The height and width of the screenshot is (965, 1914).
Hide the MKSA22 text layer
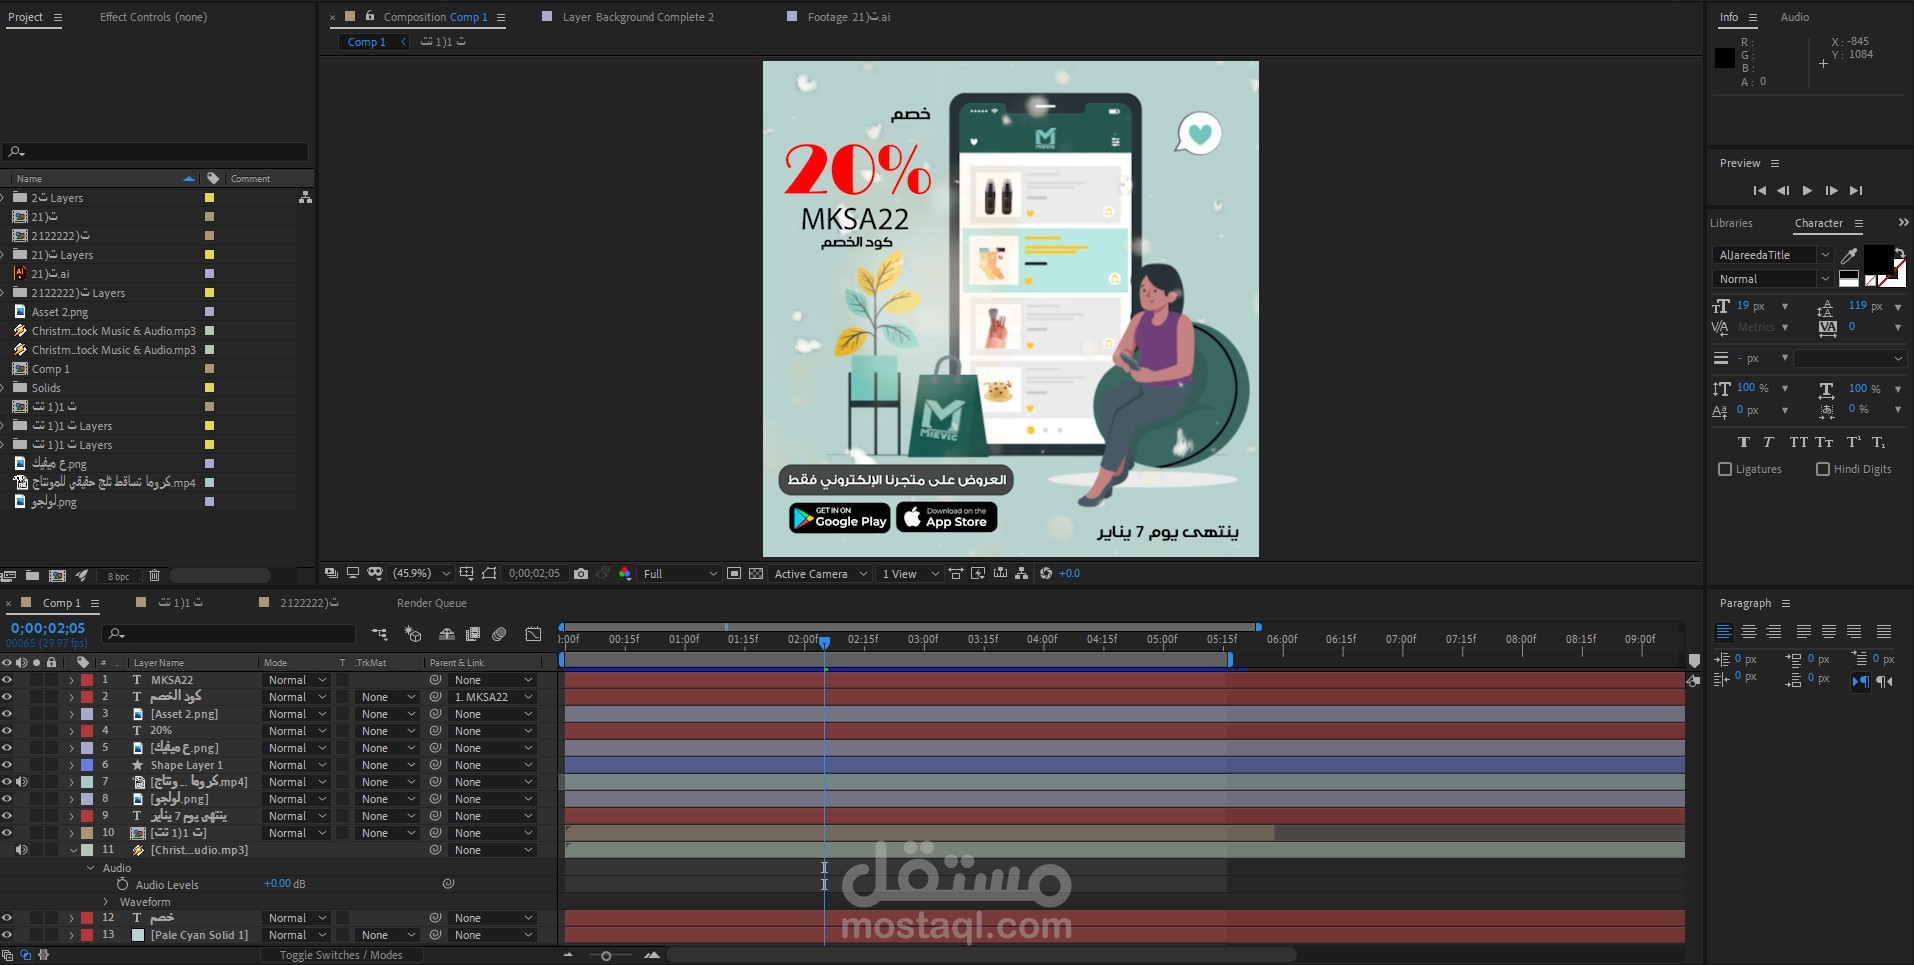[7, 680]
